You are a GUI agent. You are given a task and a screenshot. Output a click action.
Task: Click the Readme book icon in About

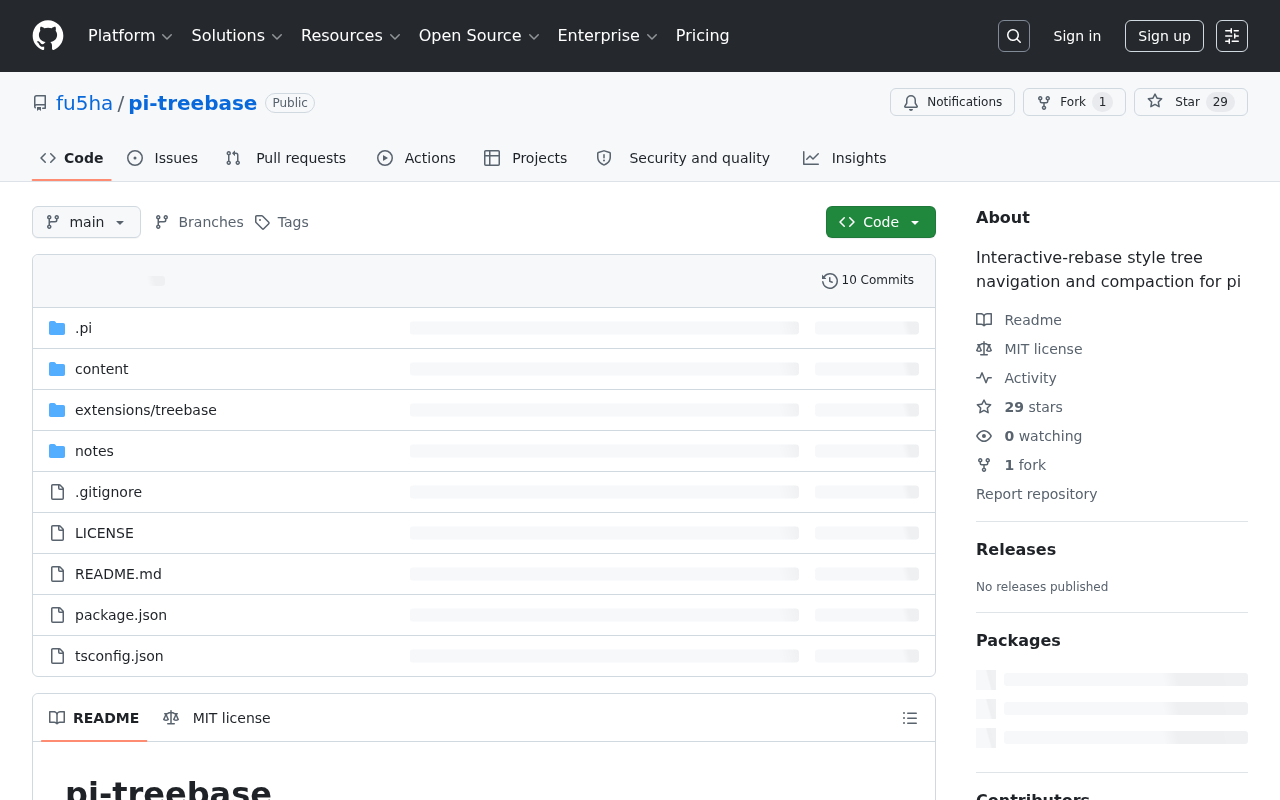pos(984,320)
